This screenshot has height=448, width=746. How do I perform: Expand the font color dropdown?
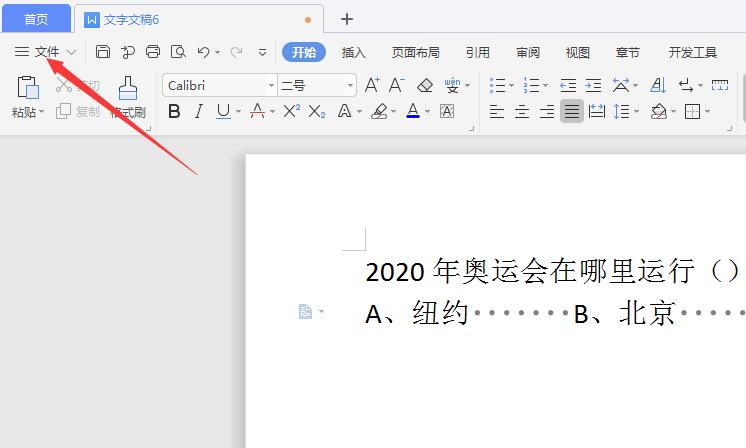[427, 112]
